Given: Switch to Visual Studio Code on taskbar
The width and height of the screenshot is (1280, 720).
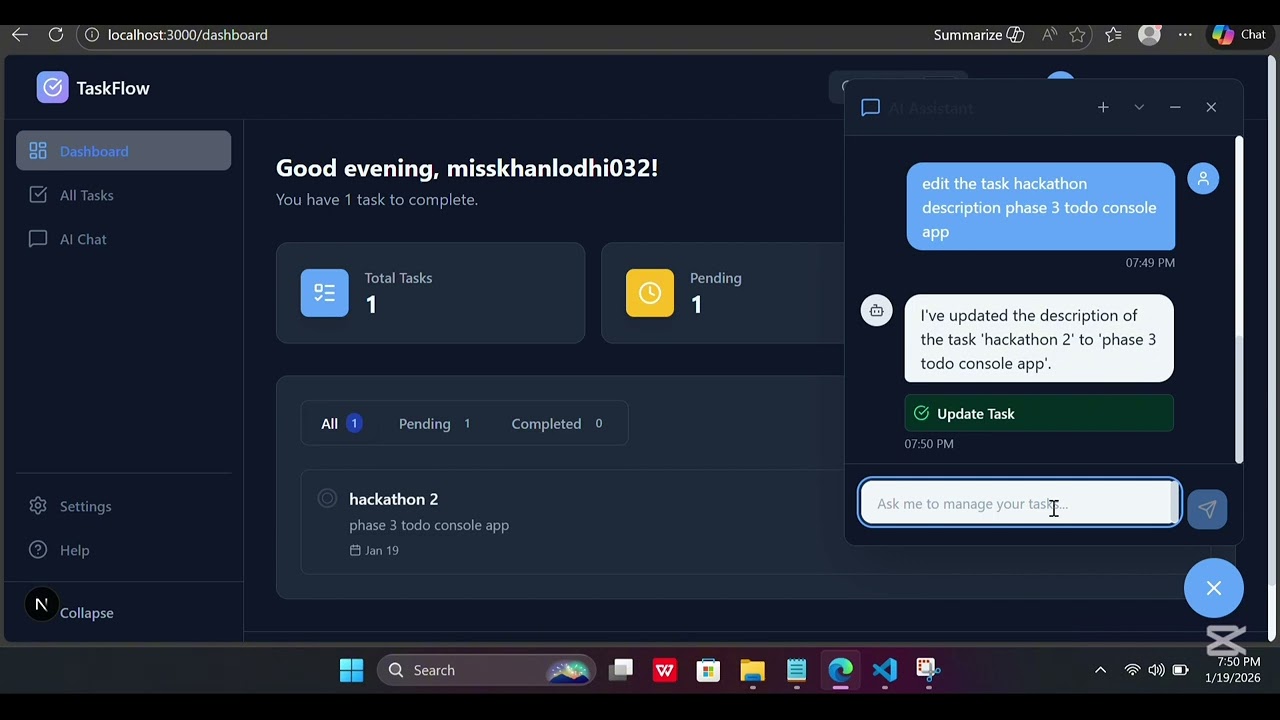Looking at the screenshot, I should [884, 670].
